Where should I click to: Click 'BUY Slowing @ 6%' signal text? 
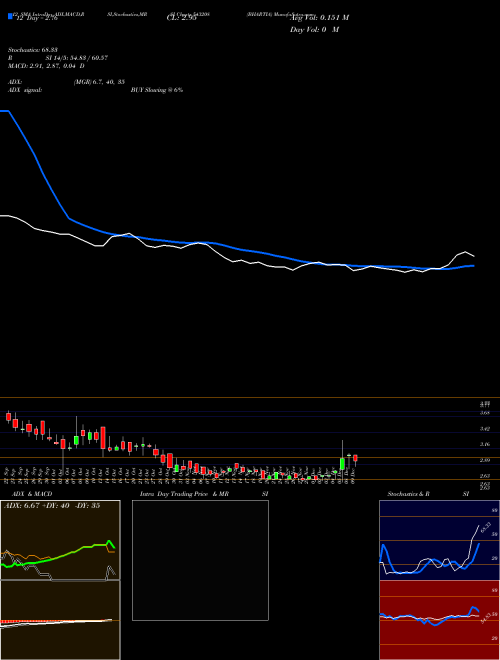pyautogui.click(x=157, y=90)
